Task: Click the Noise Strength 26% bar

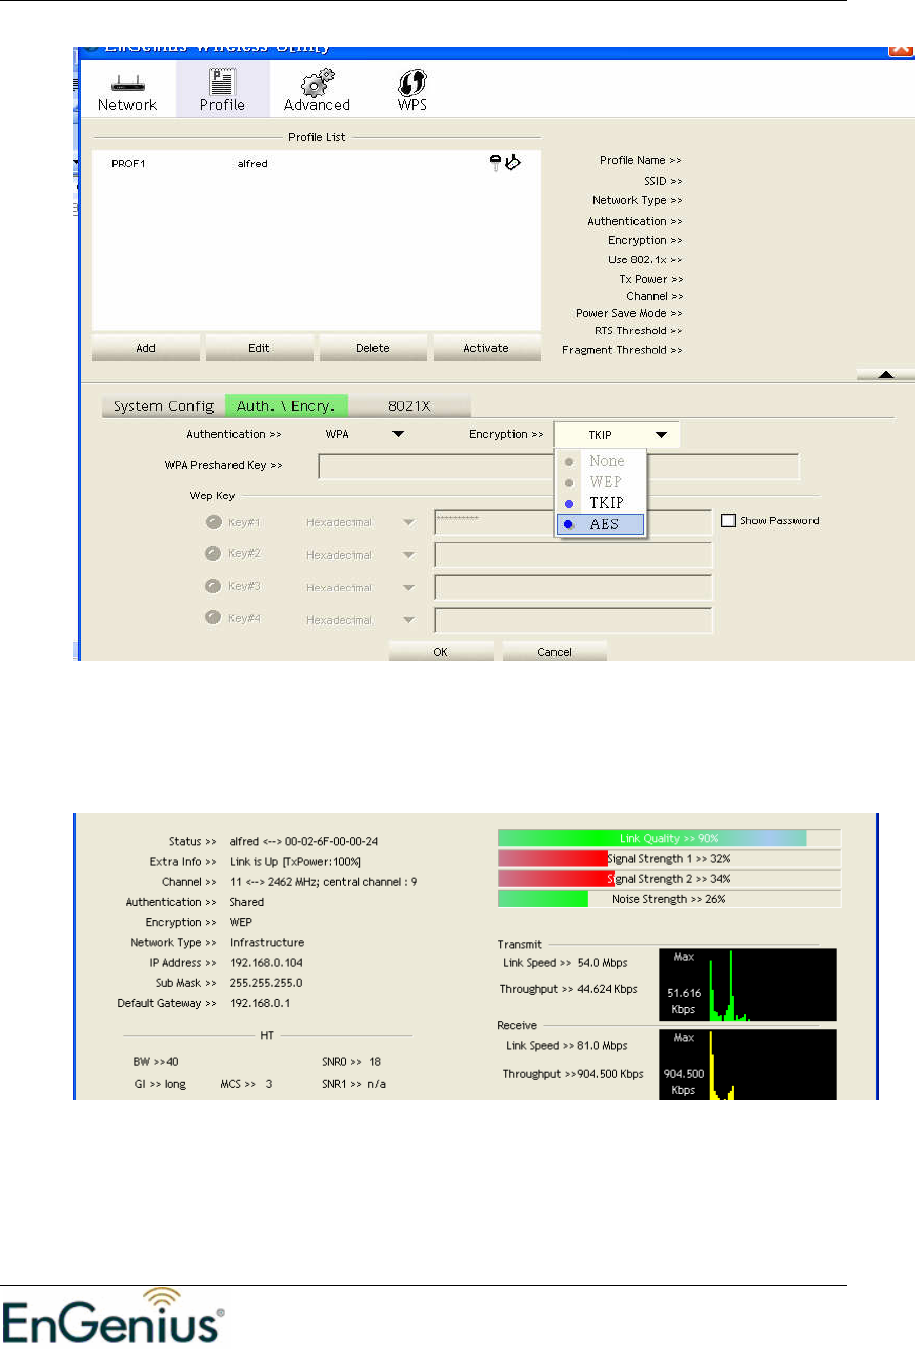Action: click(x=669, y=899)
